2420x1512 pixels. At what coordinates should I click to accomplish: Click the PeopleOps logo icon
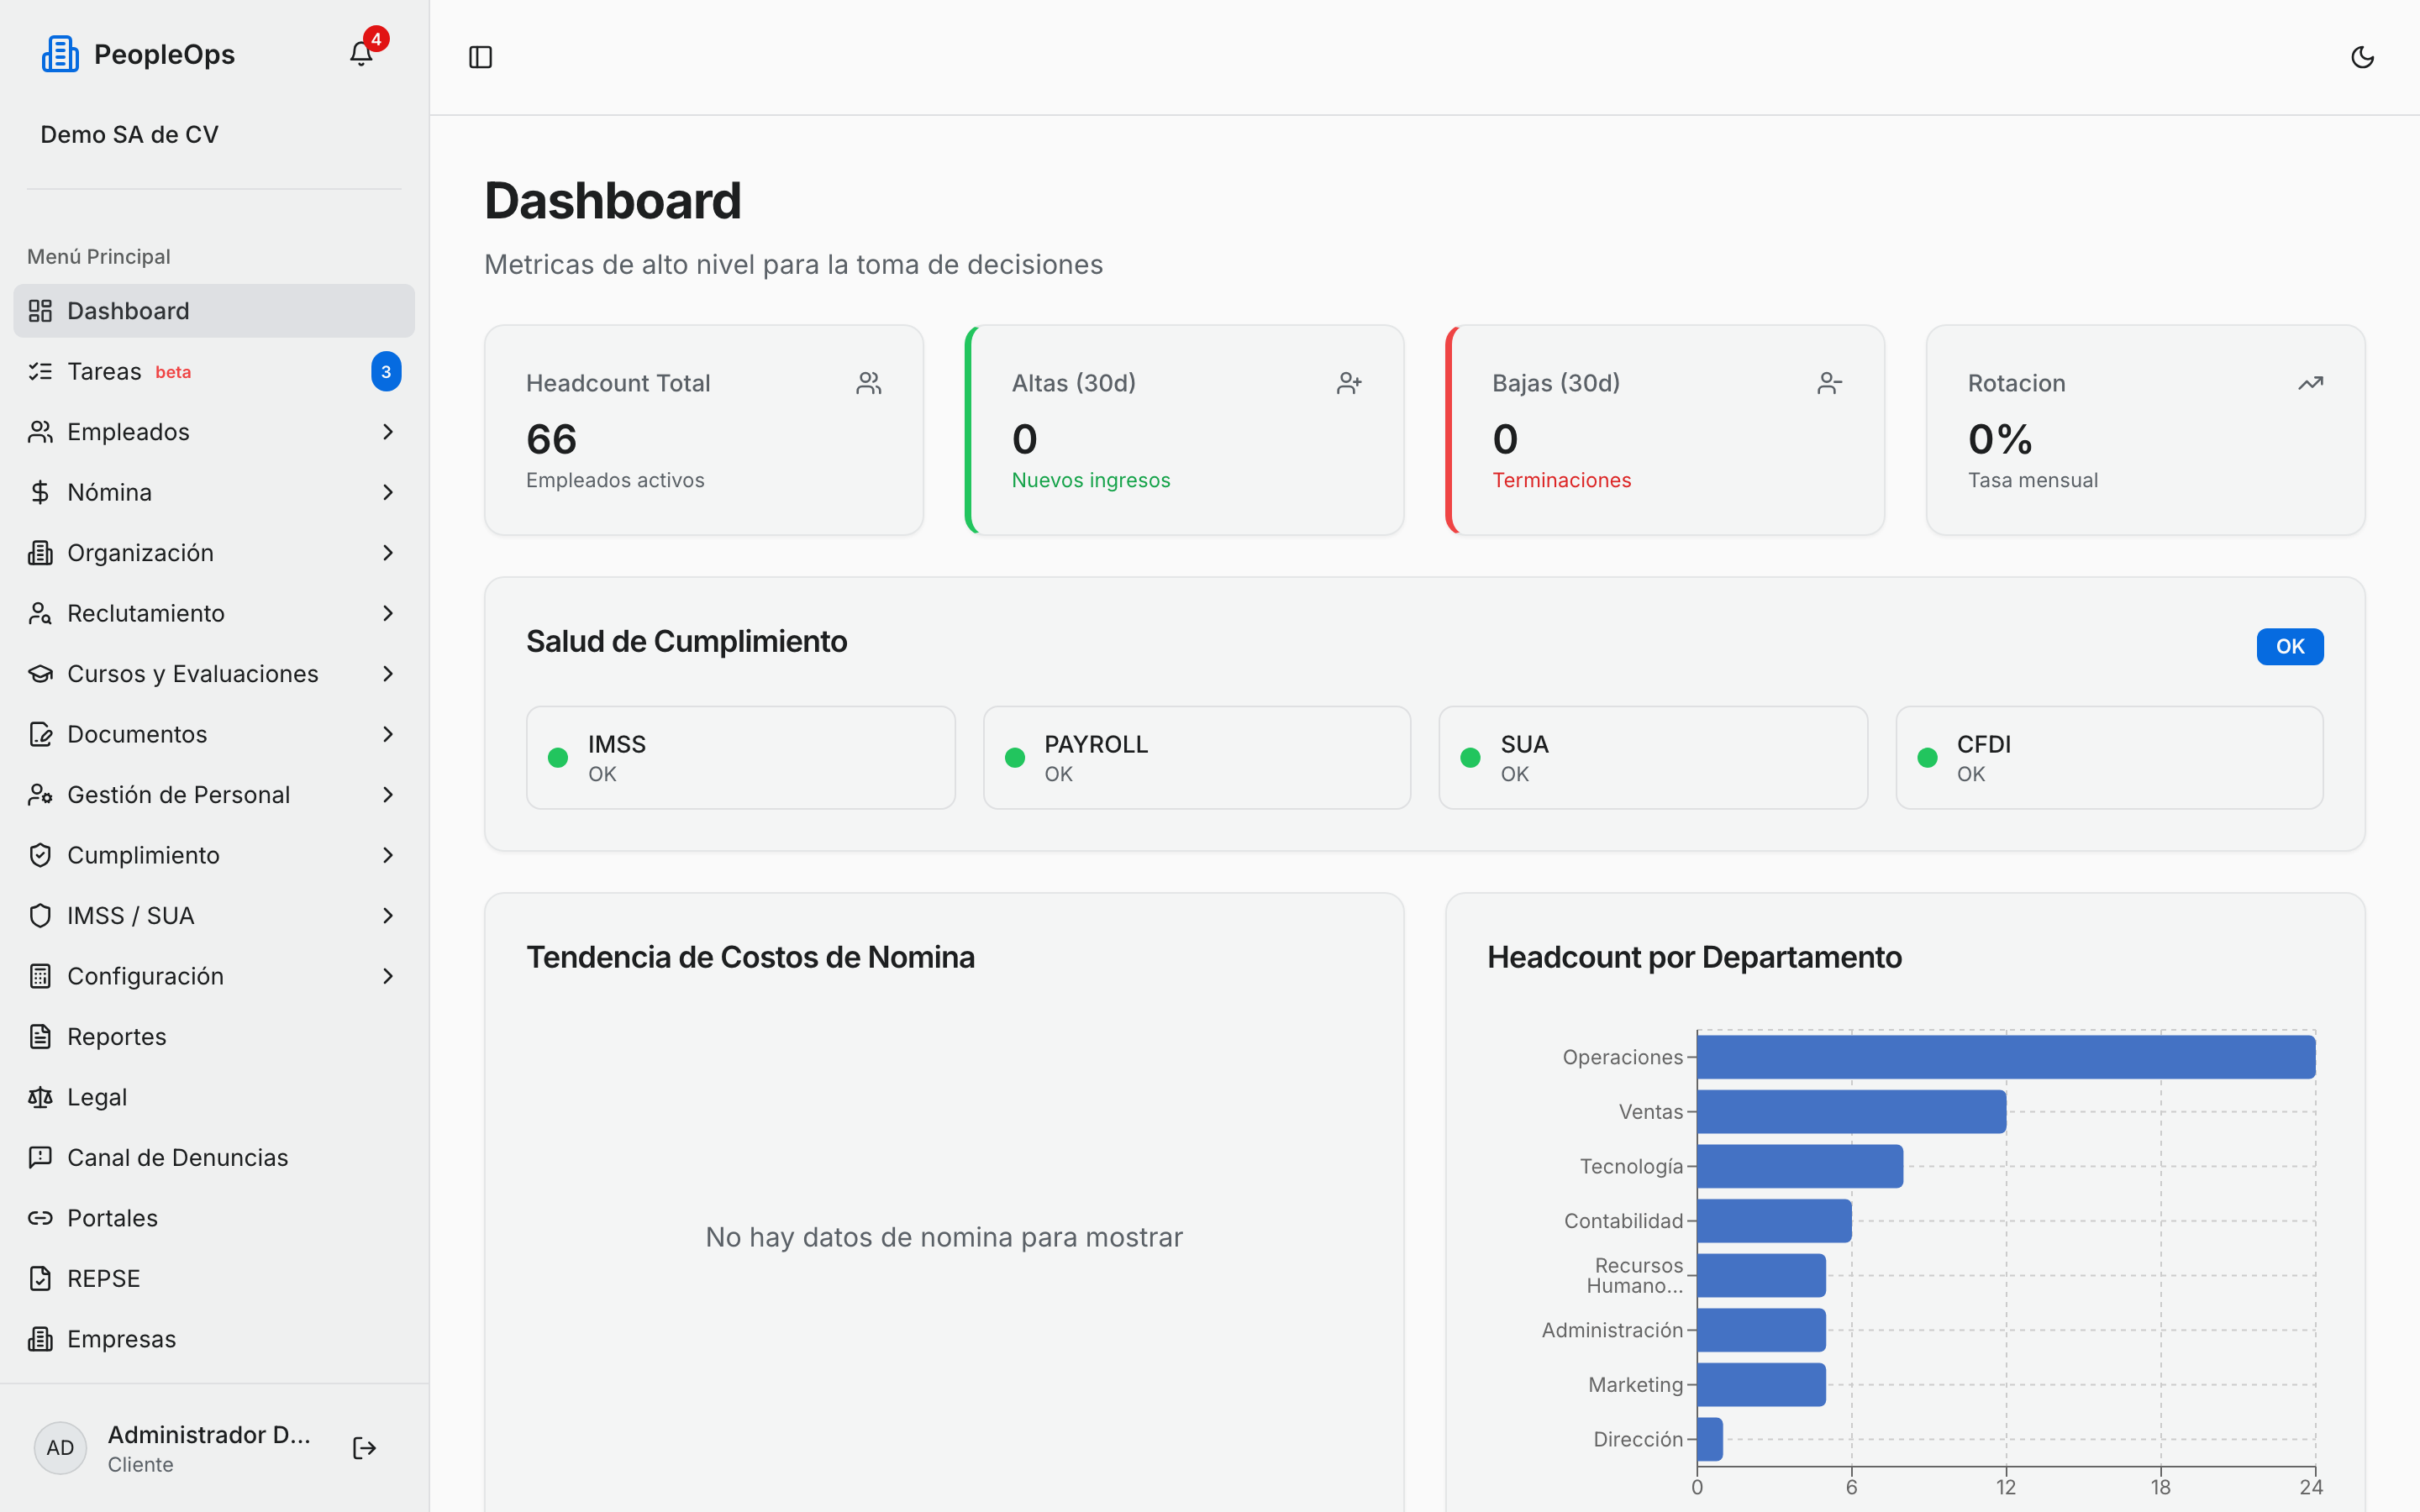pyautogui.click(x=60, y=54)
